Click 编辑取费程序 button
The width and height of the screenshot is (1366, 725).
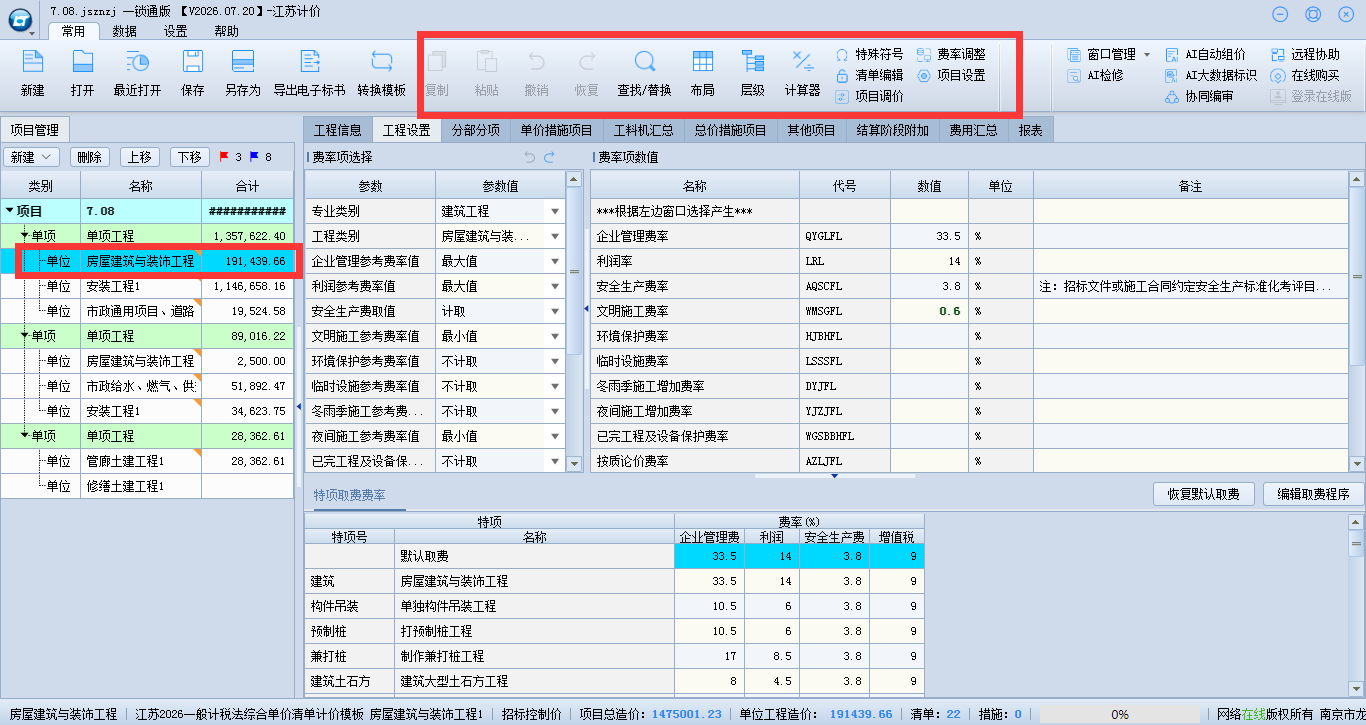[x=1314, y=494]
